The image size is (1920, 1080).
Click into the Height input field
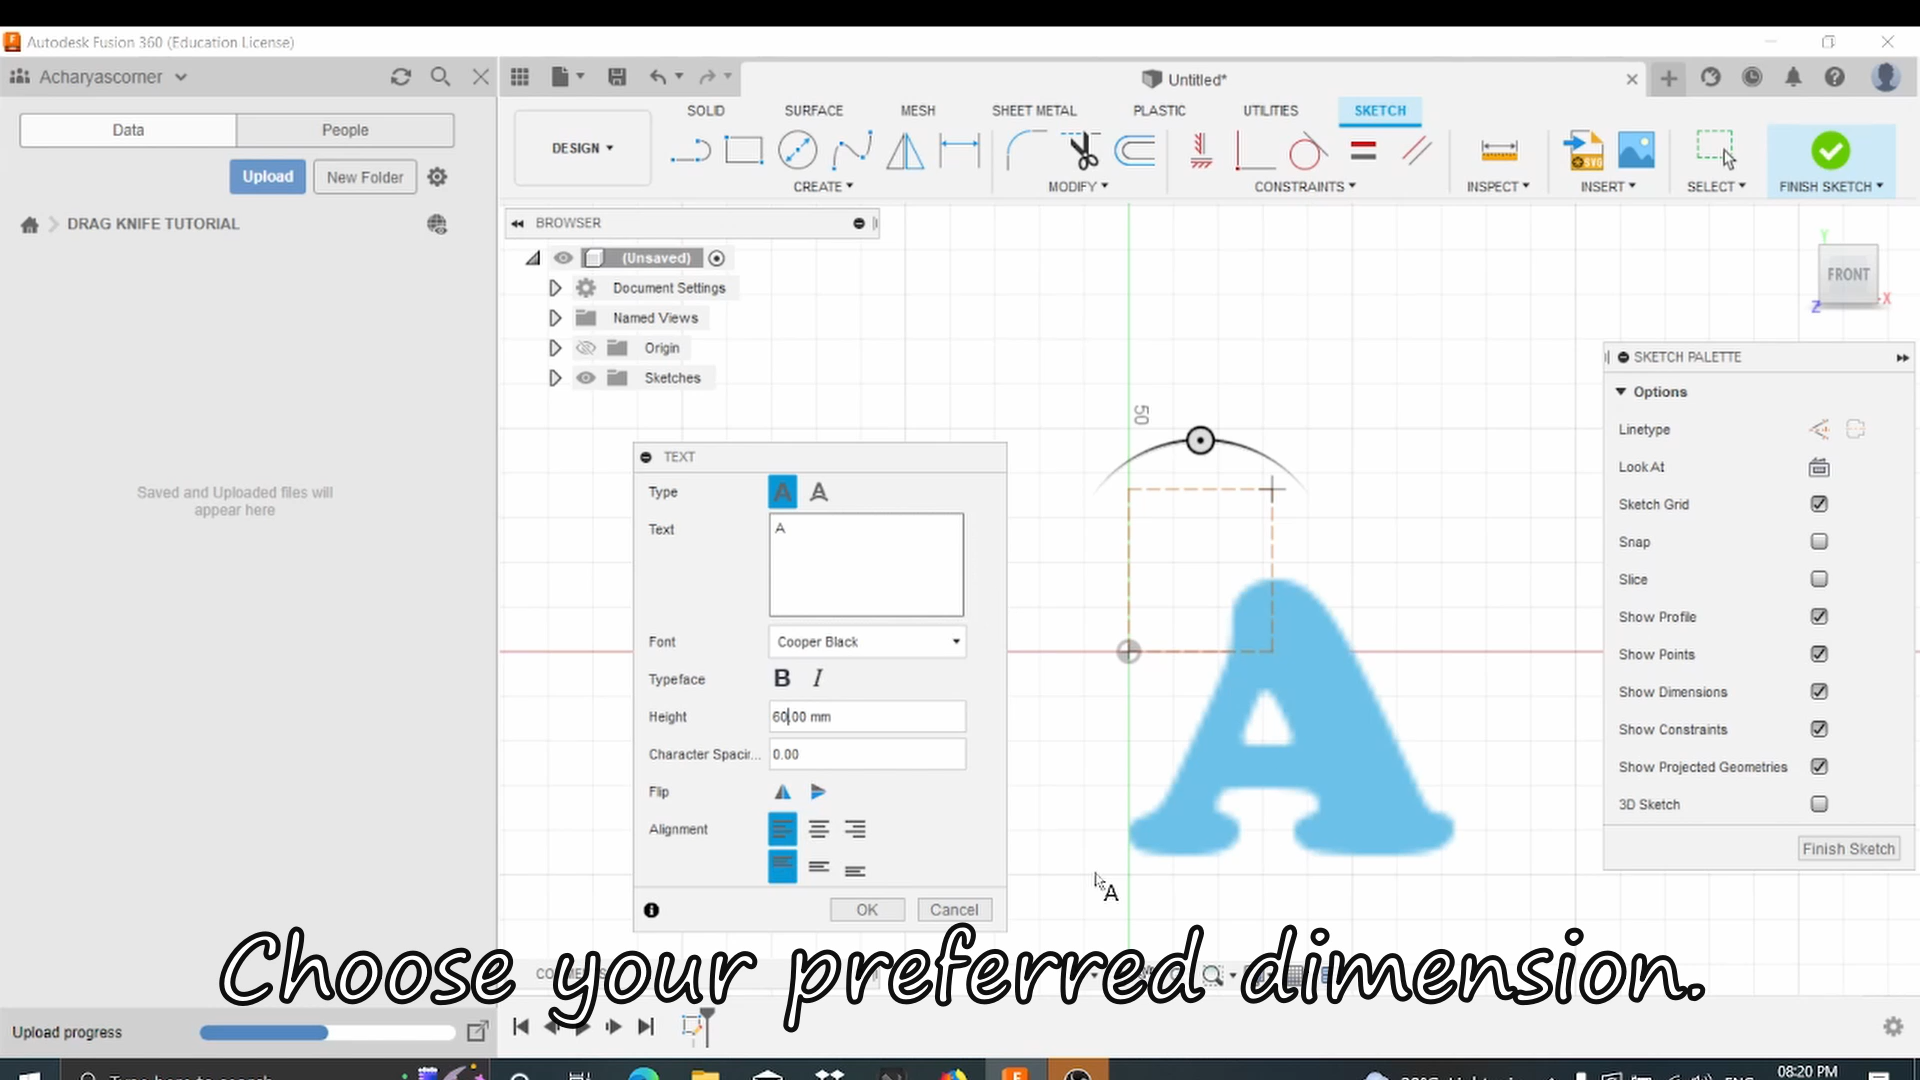point(866,717)
